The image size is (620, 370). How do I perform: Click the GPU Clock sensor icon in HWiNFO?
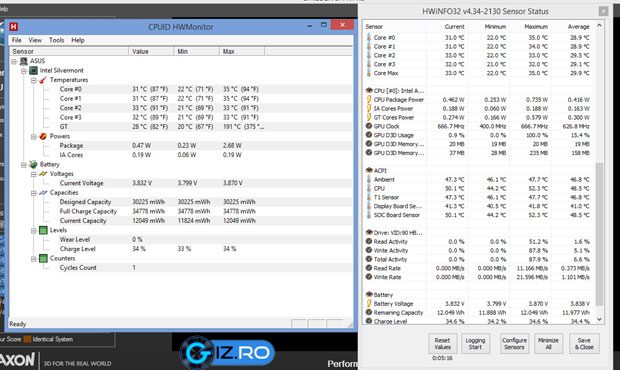(369, 126)
